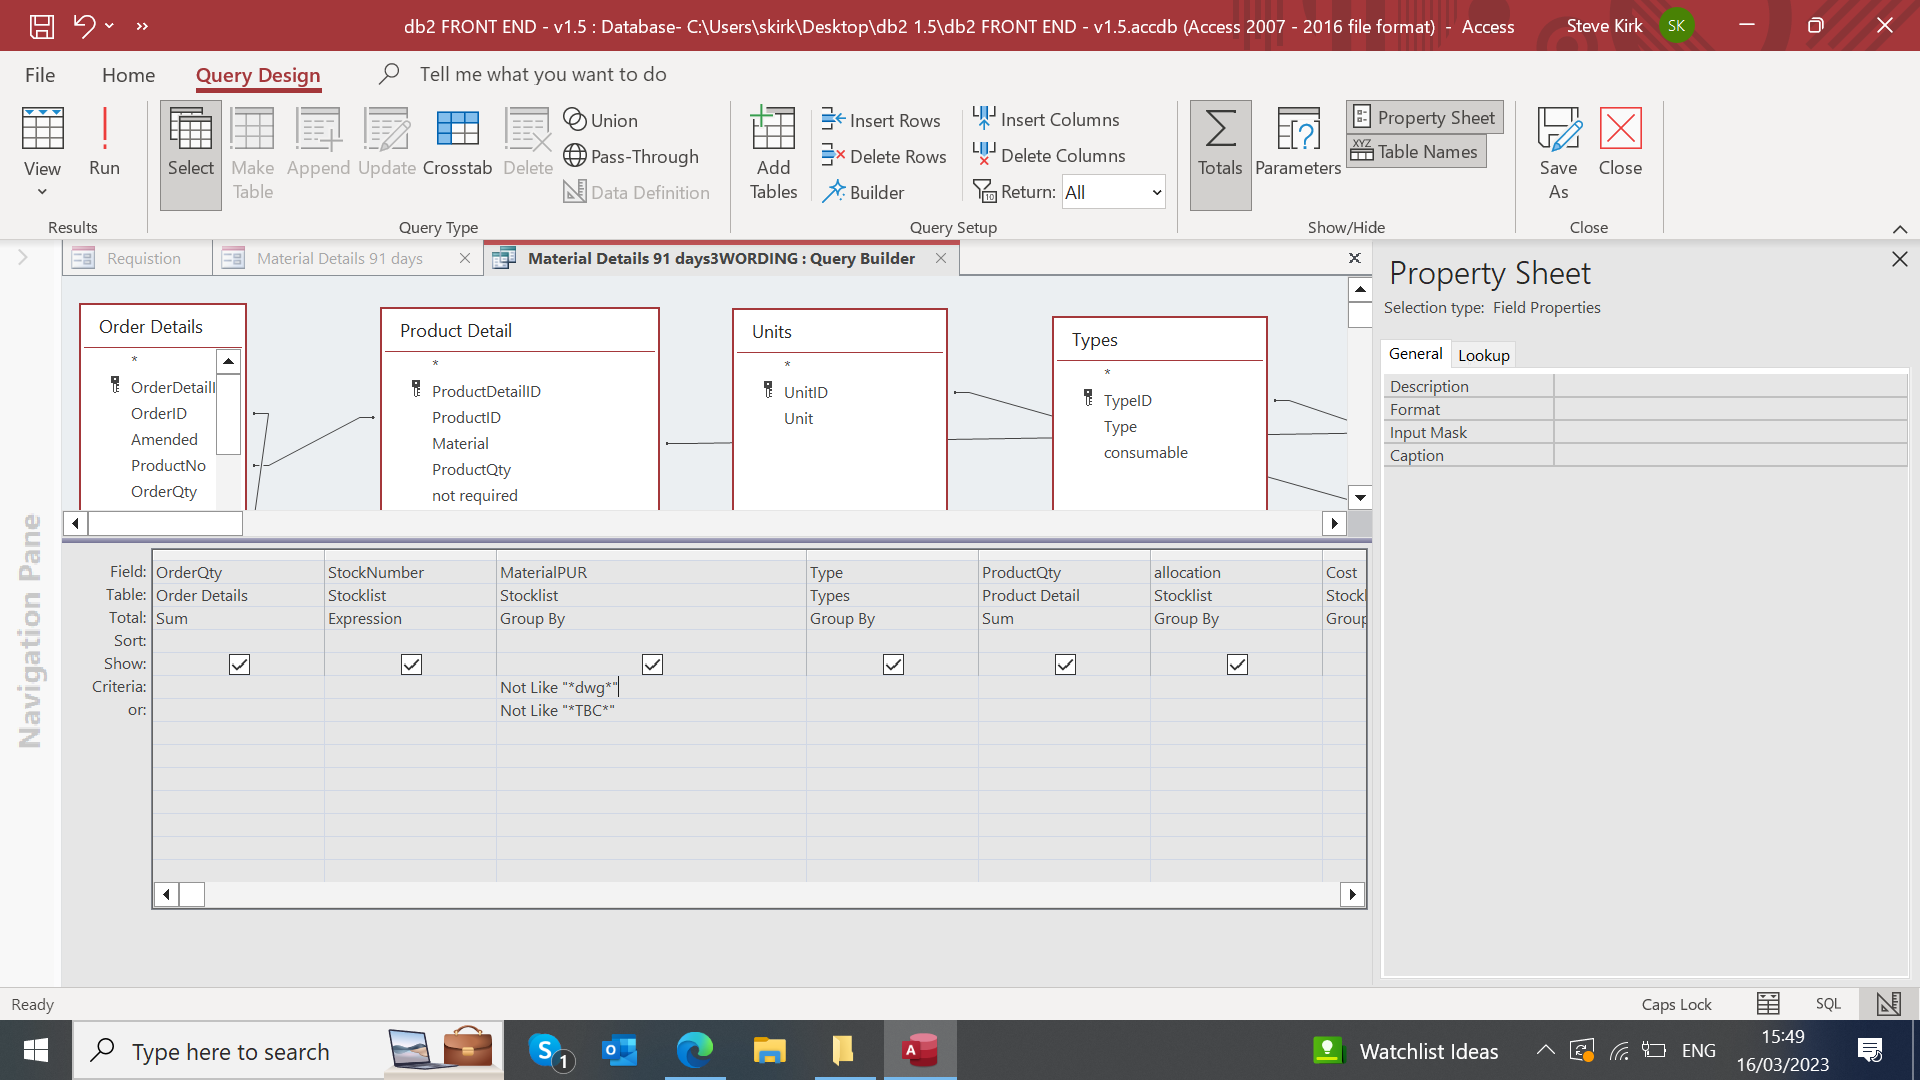Customize the Quick Access Toolbar chevron
1920x1080 pixels.
click(x=142, y=26)
